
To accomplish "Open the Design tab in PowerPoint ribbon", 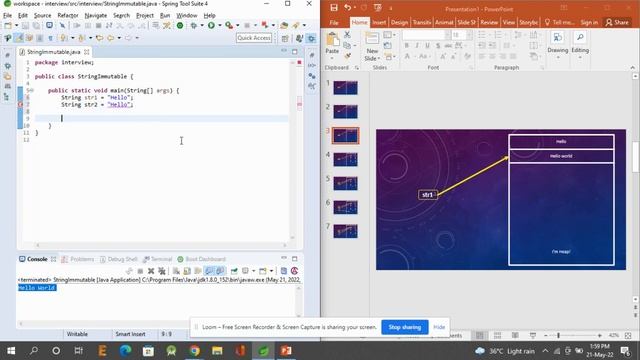I will coord(399,22).
